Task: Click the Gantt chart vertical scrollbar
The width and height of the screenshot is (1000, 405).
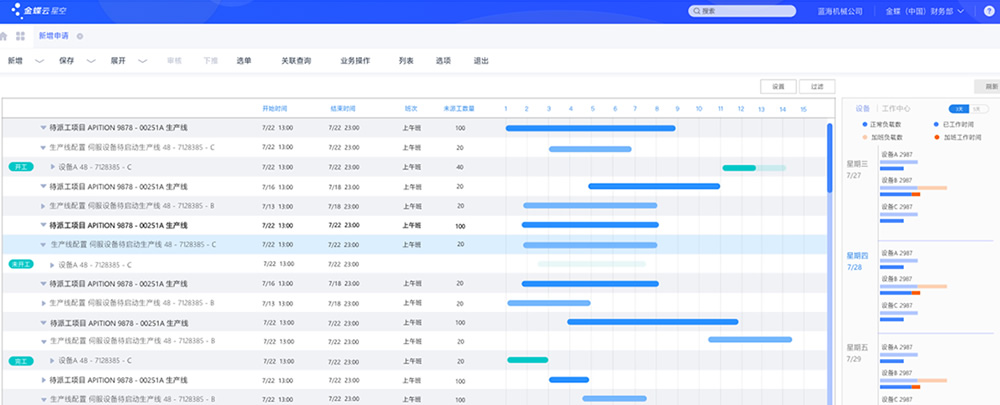Action: pyautogui.click(x=829, y=158)
